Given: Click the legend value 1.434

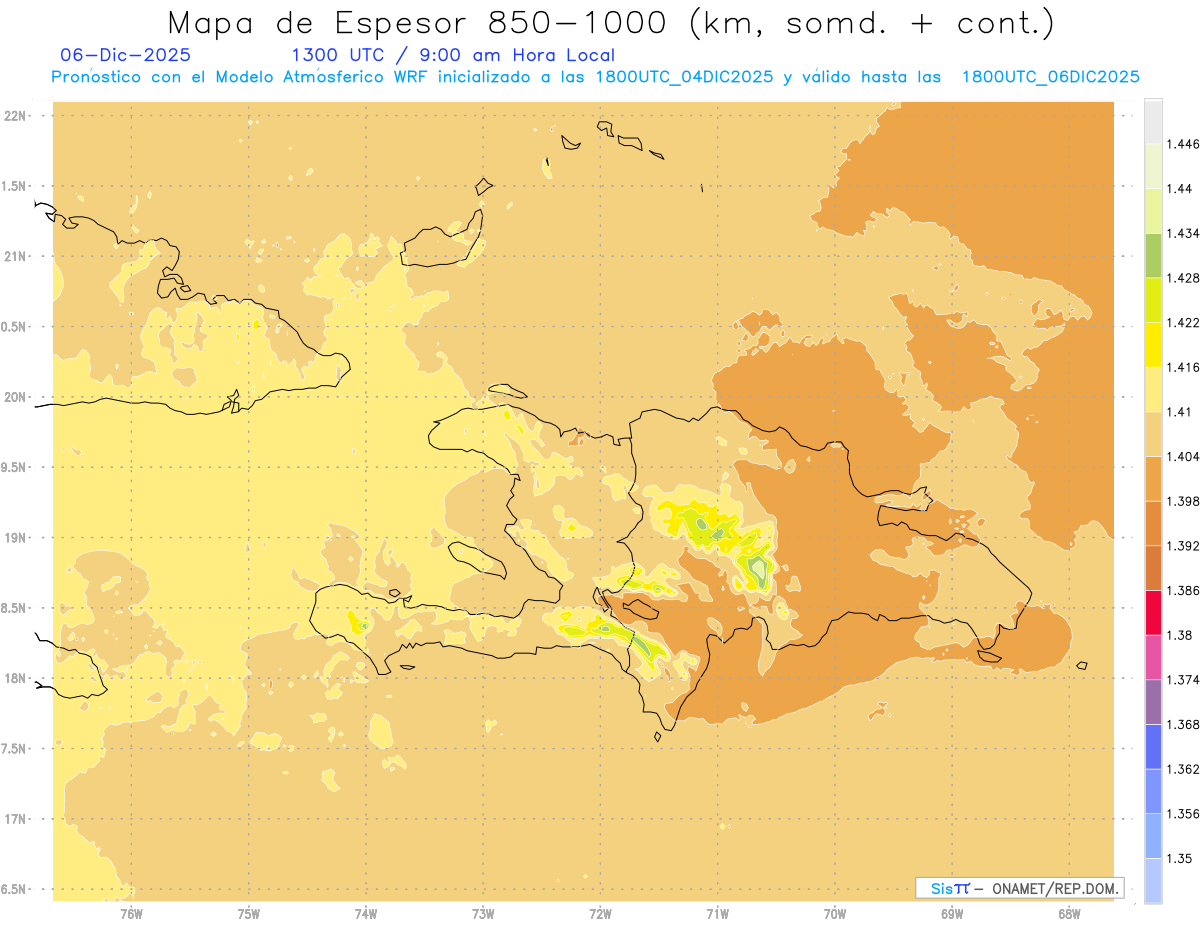Looking at the screenshot, I should click(1183, 233).
